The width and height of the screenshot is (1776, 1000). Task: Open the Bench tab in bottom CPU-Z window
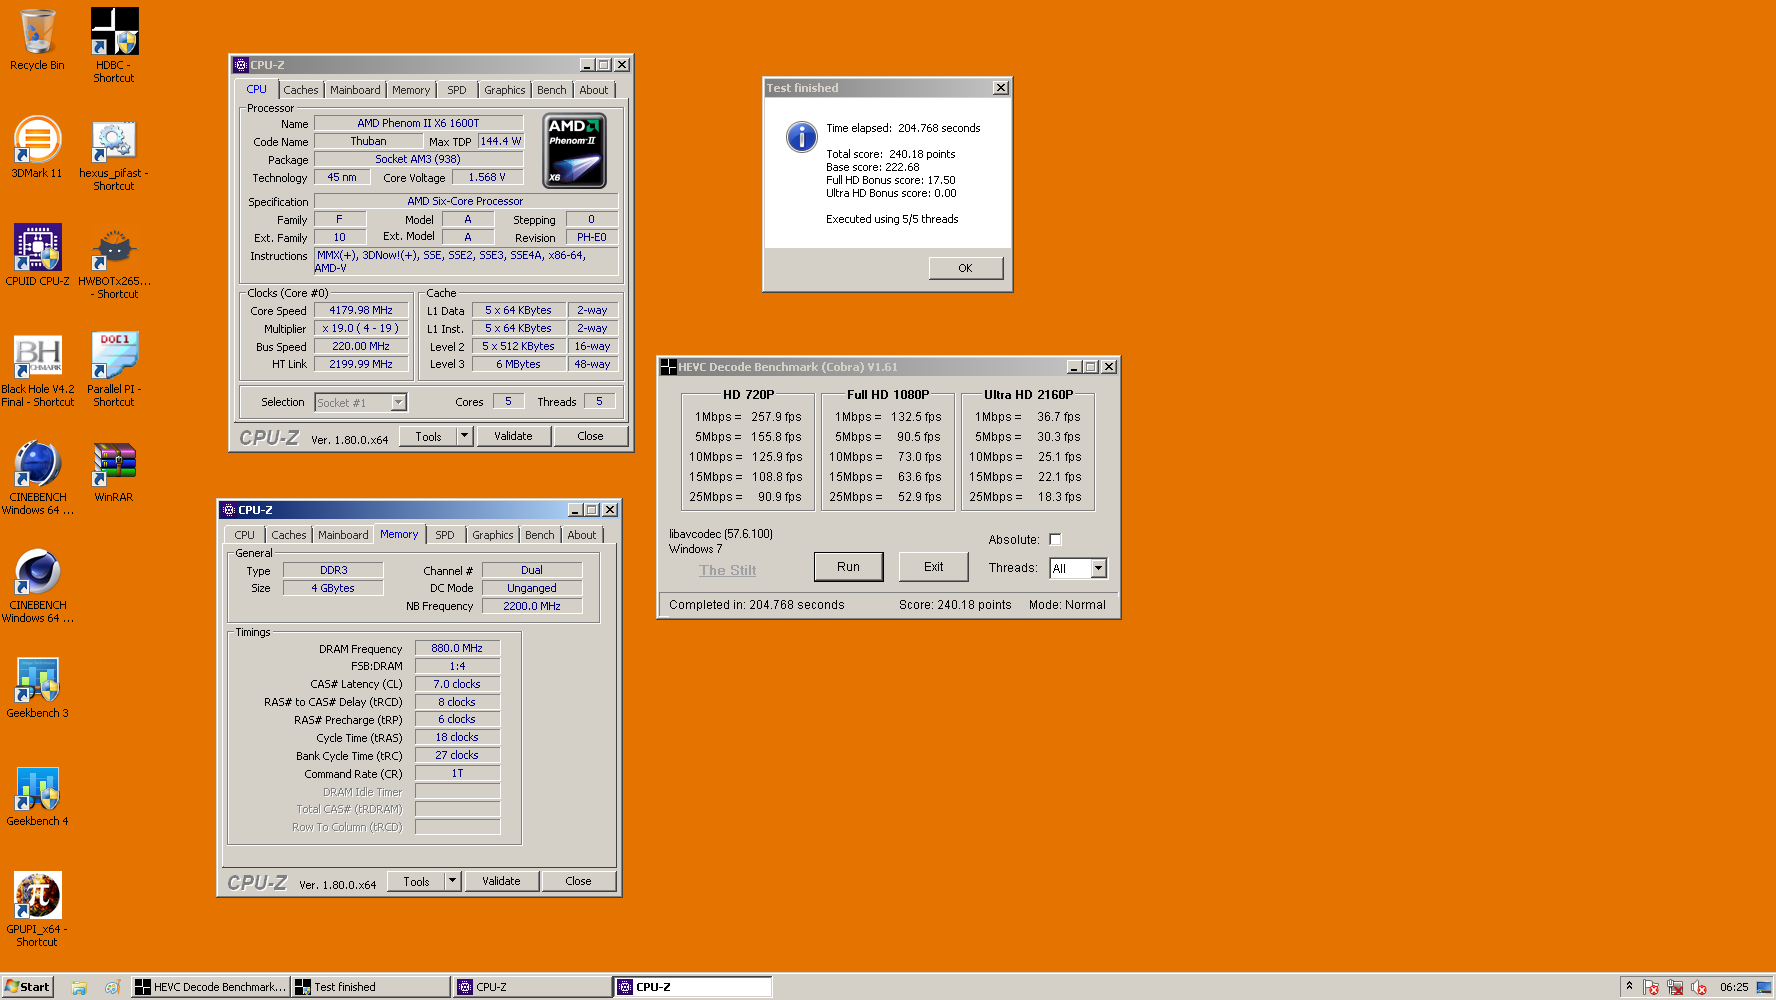(x=539, y=535)
